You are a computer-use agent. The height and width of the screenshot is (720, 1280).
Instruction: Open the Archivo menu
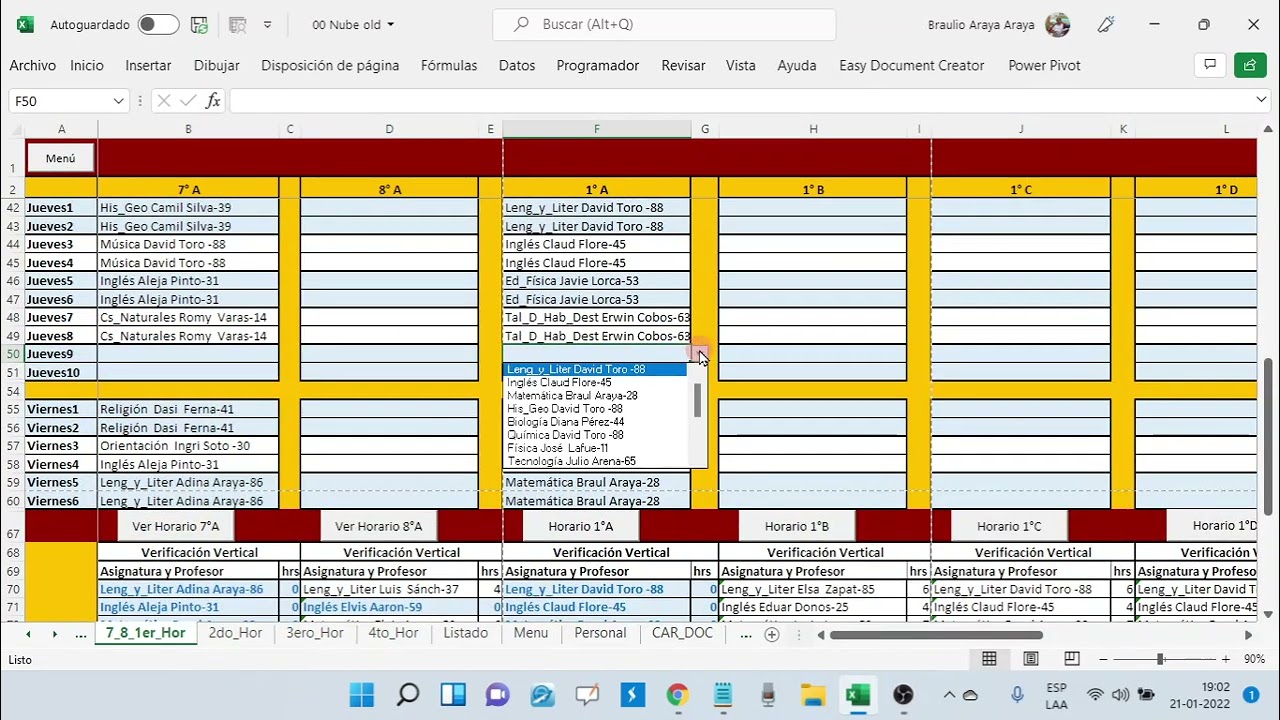33,65
